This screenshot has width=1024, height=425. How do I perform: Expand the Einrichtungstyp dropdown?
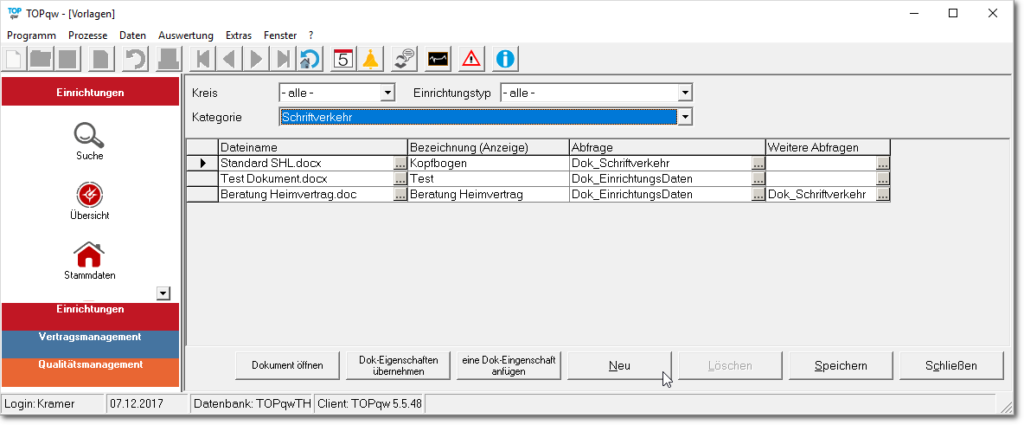click(x=685, y=93)
